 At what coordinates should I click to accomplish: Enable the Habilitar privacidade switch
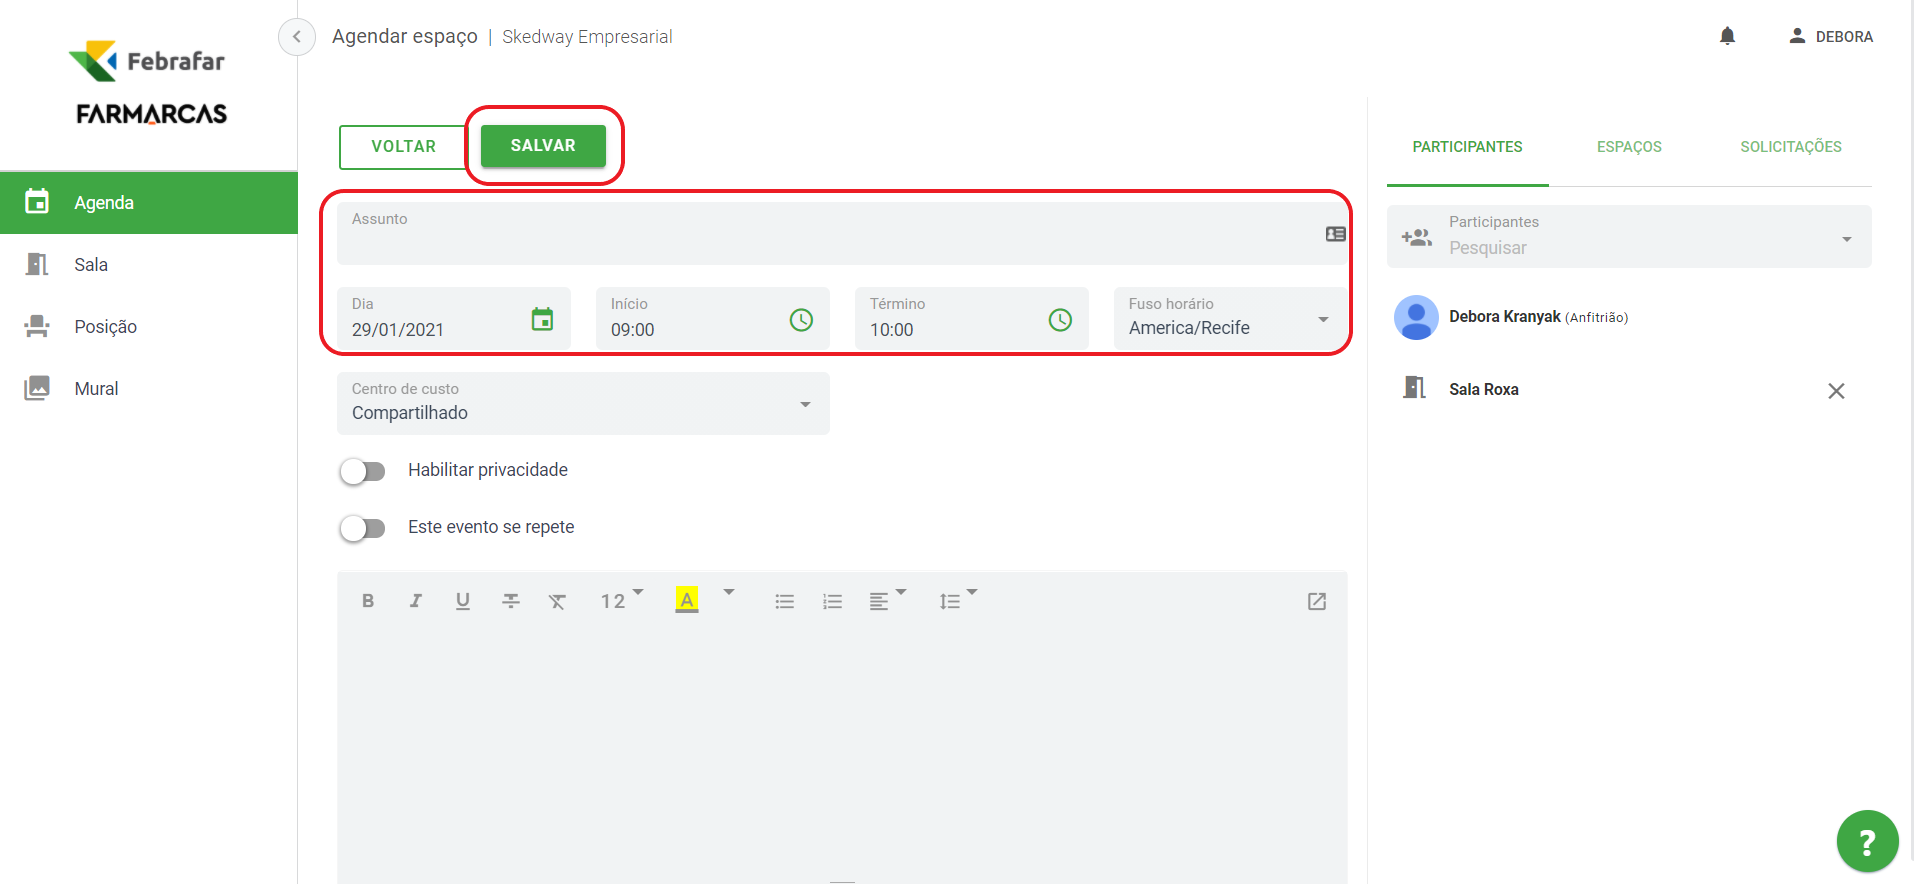(363, 471)
